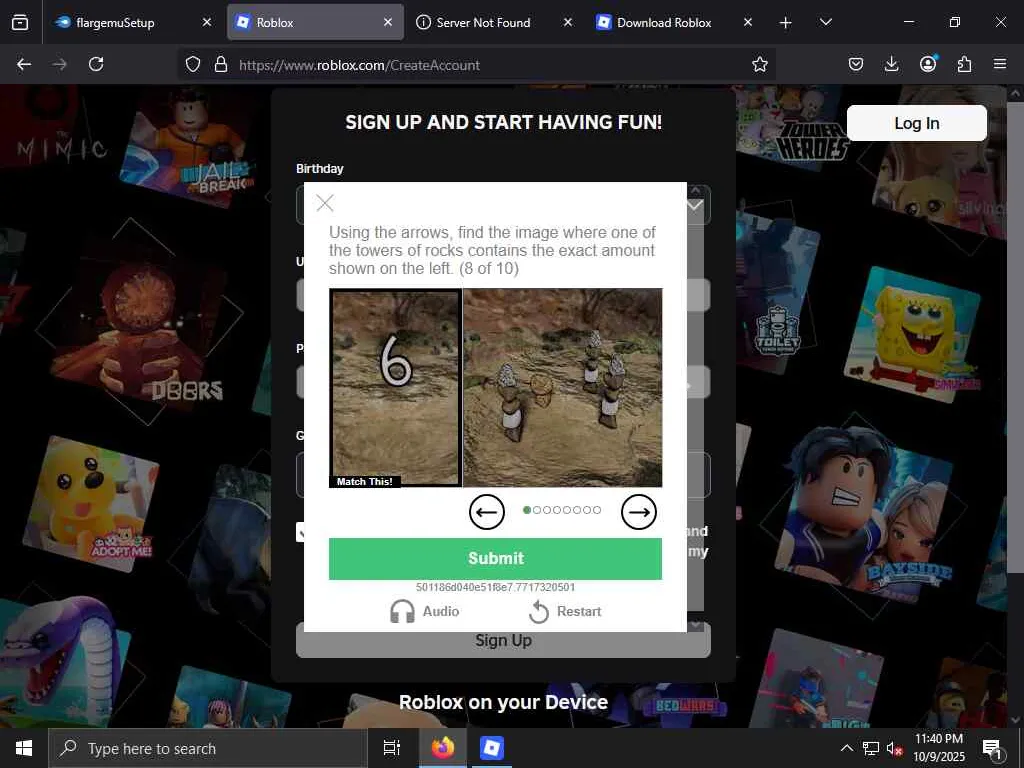Close the flargemuSetup tab

click(207, 22)
